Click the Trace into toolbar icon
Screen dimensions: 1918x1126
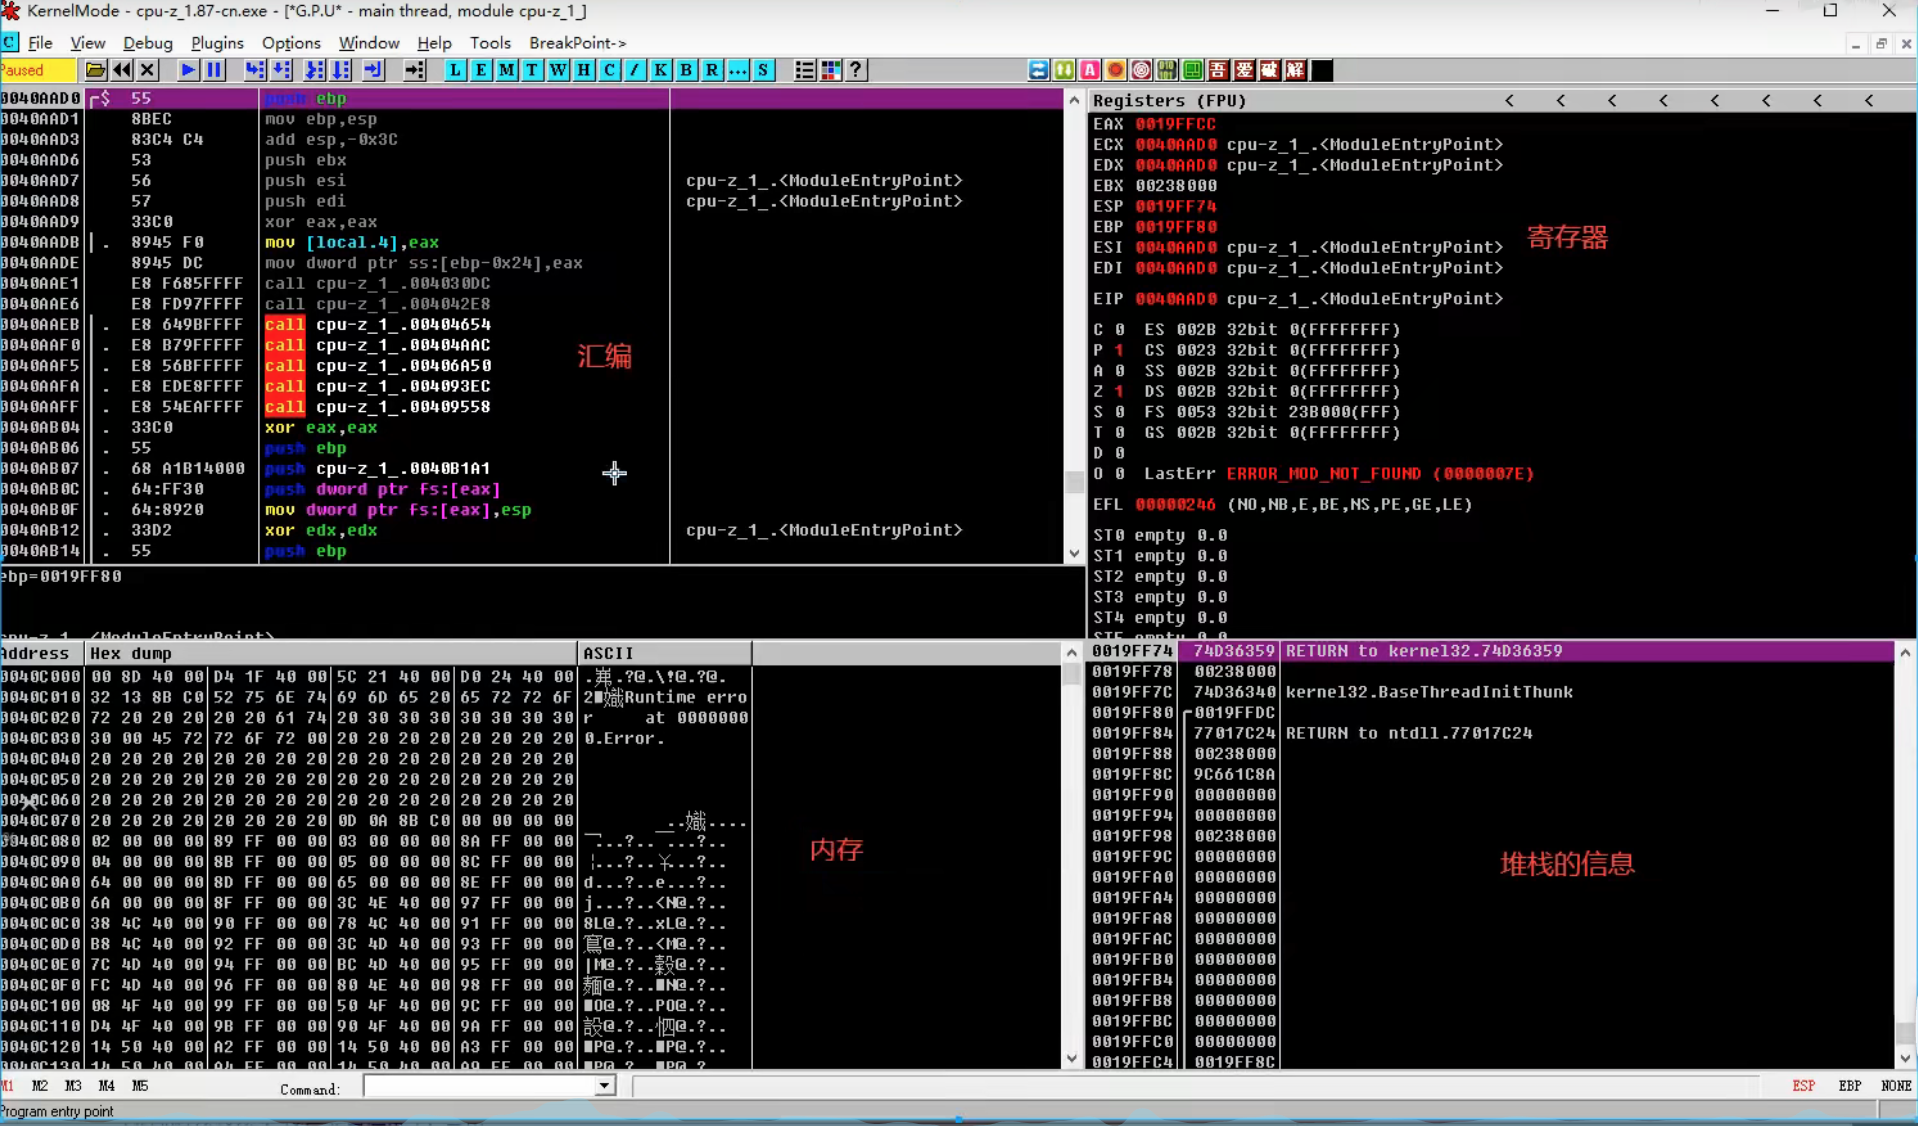pyautogui.click(x=314, y=70)
